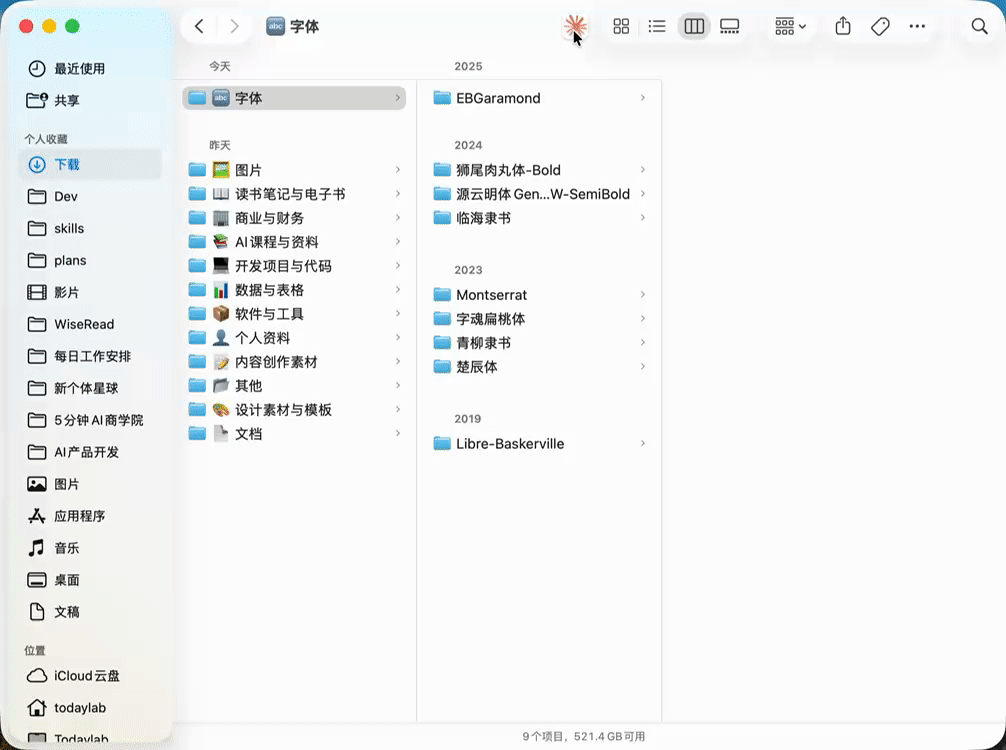
Task: Click the more actions ellipsis button
Action: [x=917, y=26]
